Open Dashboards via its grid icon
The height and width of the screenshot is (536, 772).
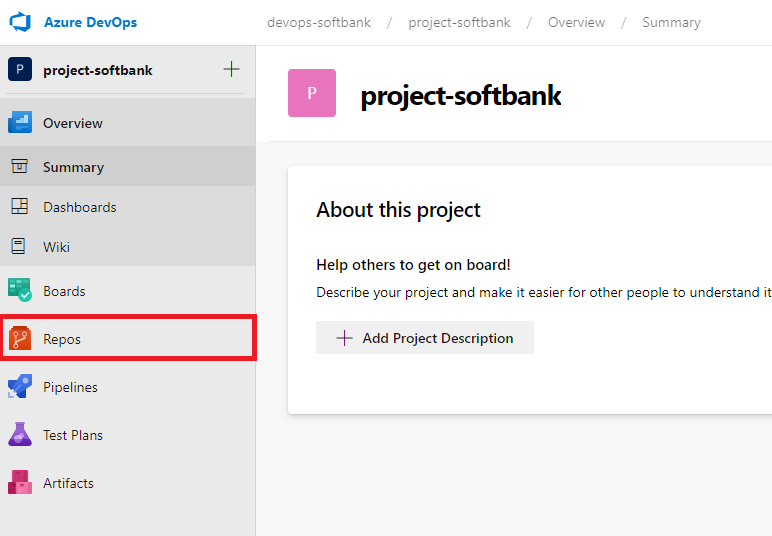[20, 207]
